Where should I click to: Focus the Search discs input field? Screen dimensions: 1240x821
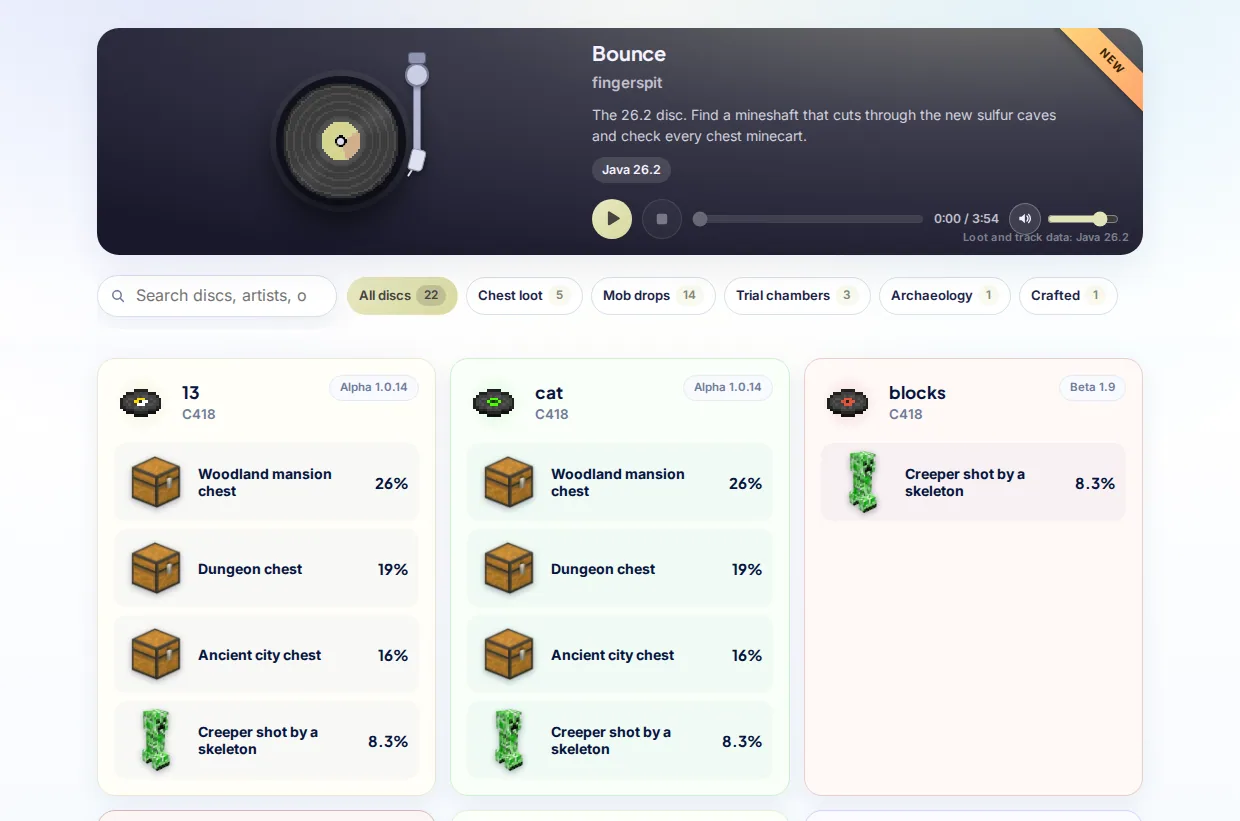pyautogui.click(x=217, y=296)
